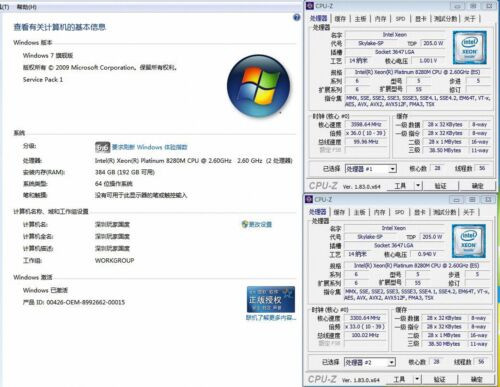
Task: Click multiplier value x 33.0 (10 - 39)
Action: point(365,327)
